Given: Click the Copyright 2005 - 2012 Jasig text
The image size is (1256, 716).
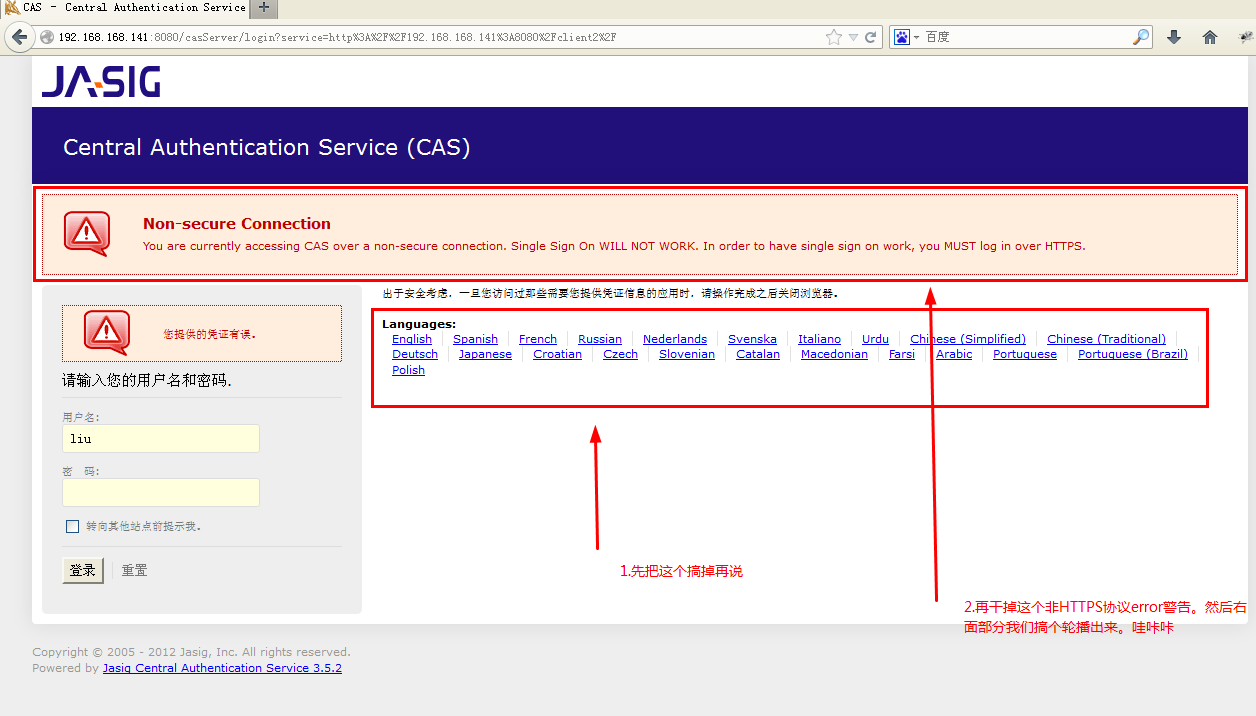Looking at the screenshot, I should [191, 652].
